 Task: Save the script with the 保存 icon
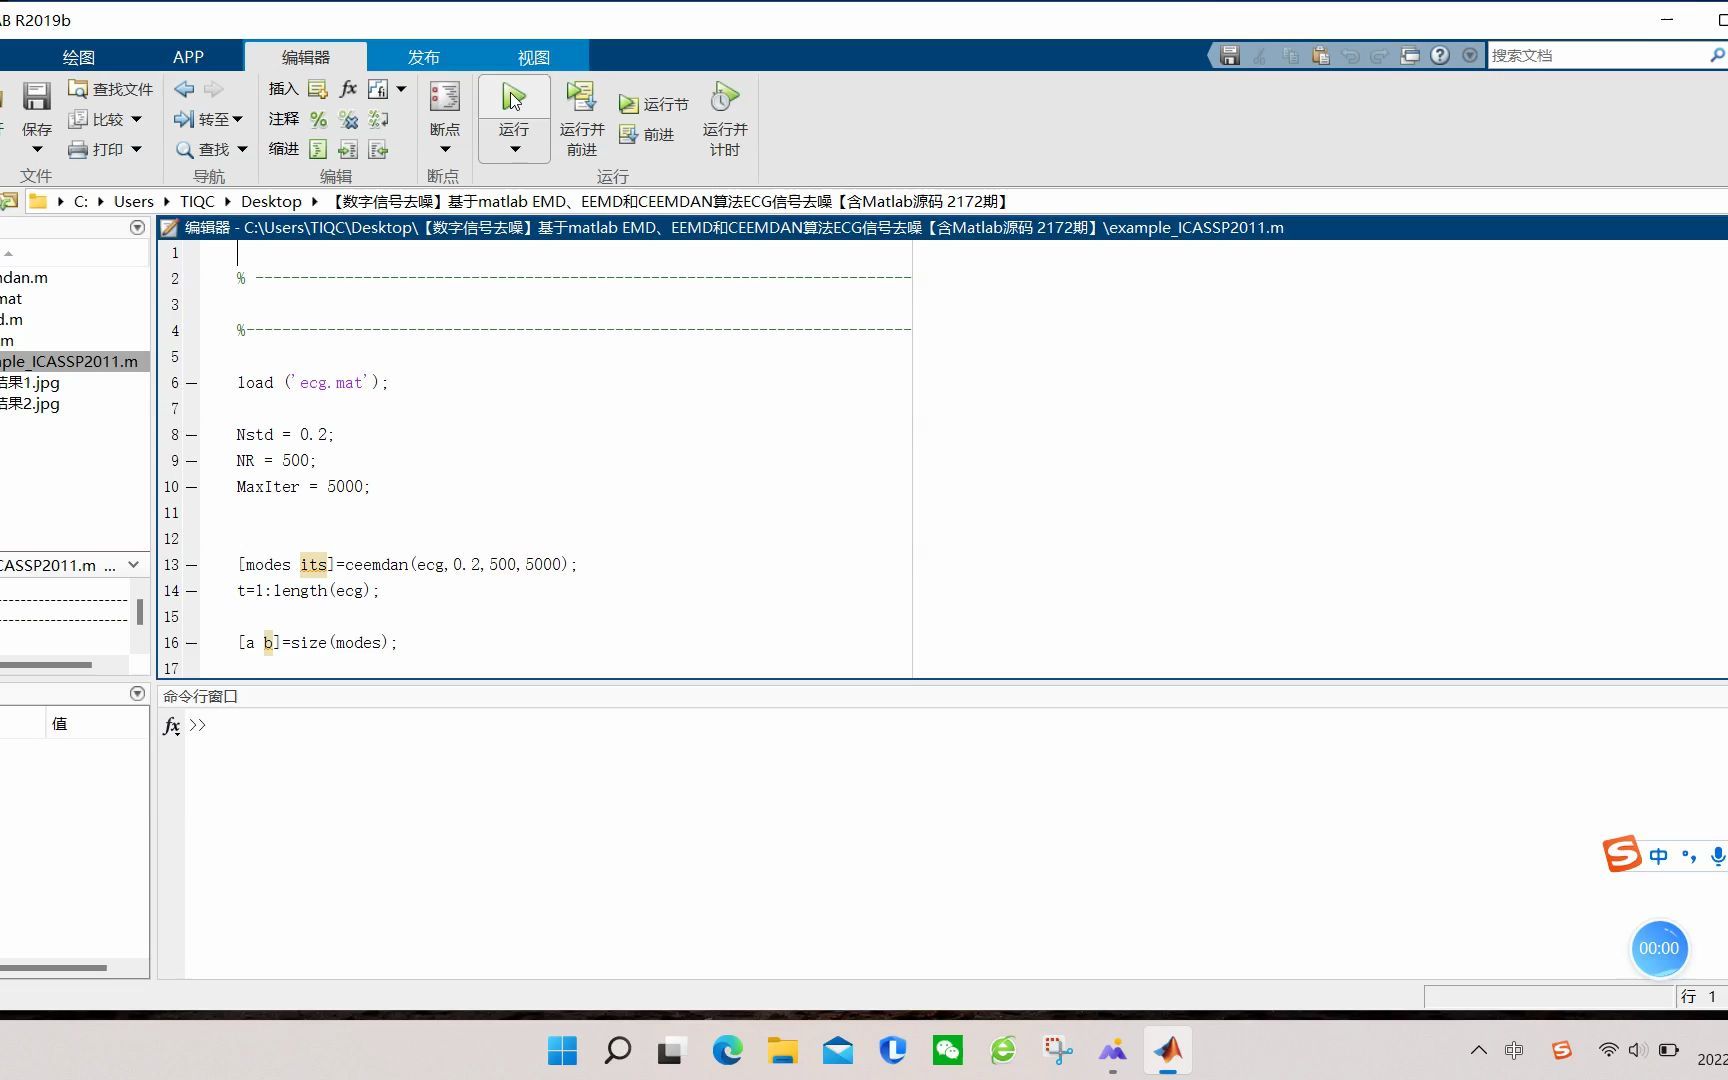pyautogui.click(x=36, y=97)
